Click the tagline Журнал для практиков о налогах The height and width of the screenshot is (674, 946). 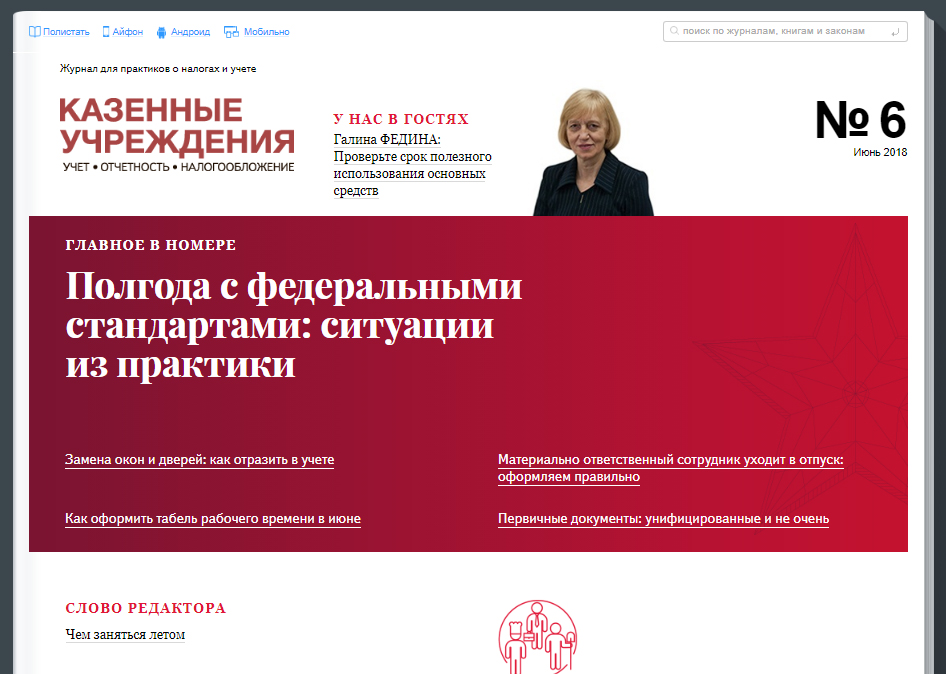coord(157,69)
